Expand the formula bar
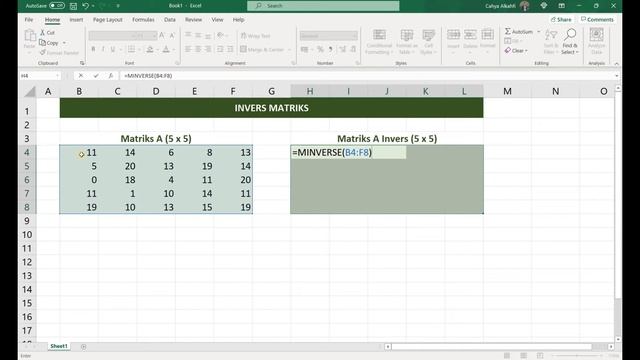This screenshot has height=360, width=640. 616,76
